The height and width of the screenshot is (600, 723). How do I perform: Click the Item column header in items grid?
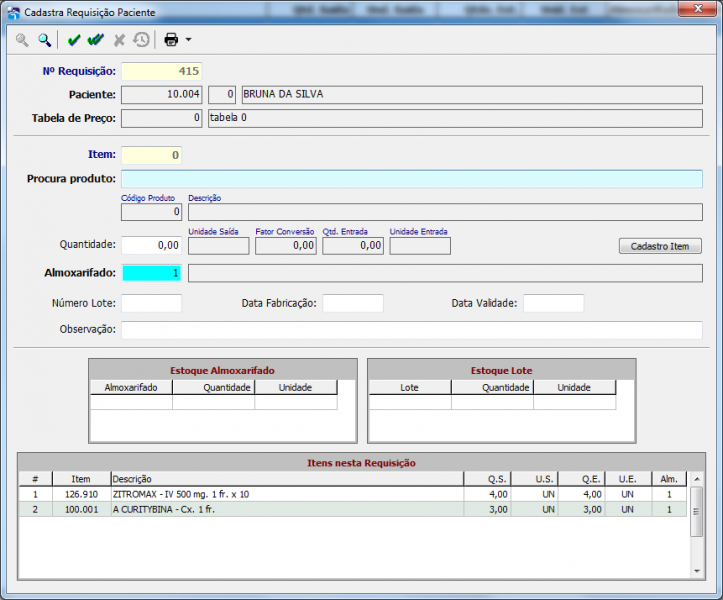81,479
